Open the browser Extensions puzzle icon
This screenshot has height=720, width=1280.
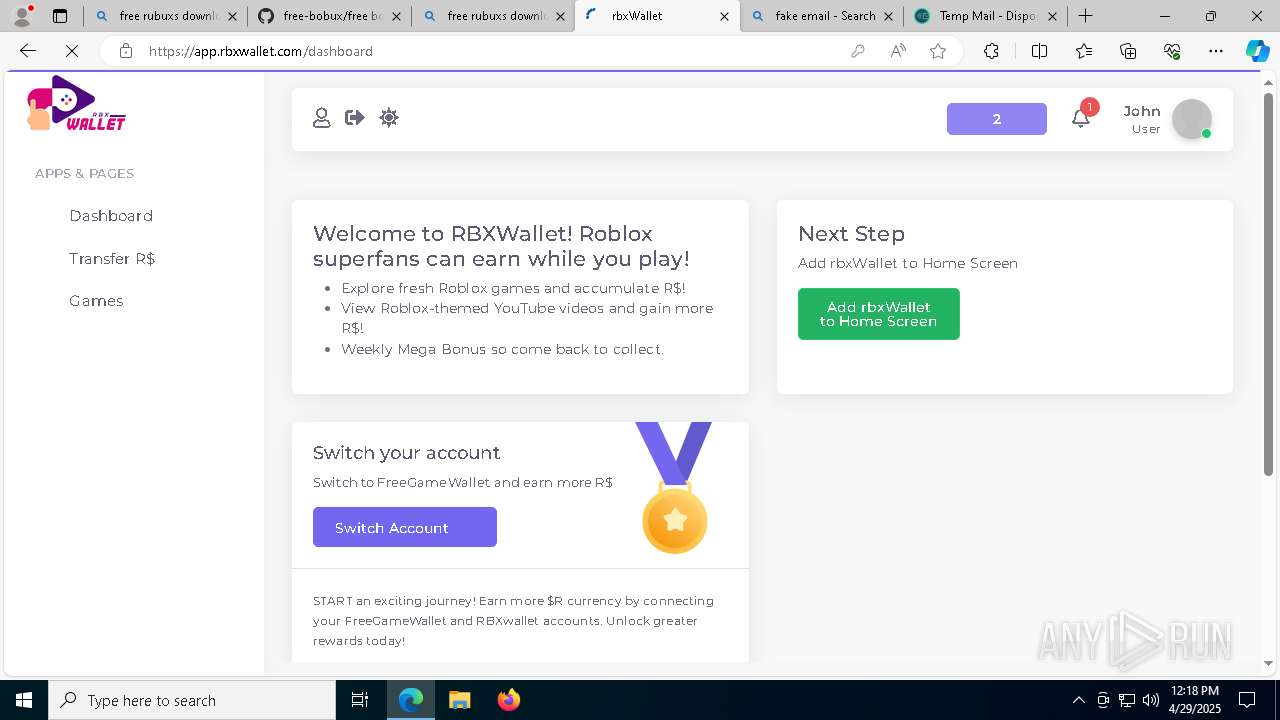coord(991,51)
